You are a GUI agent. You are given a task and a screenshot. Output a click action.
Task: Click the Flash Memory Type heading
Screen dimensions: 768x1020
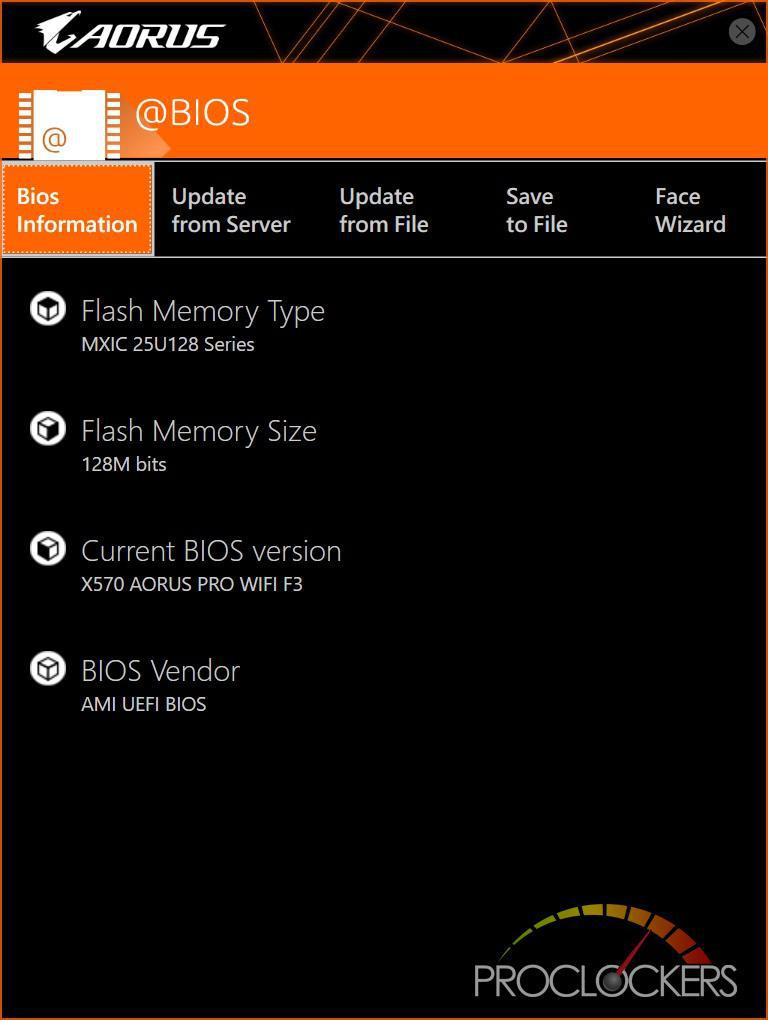coord(203,312)
